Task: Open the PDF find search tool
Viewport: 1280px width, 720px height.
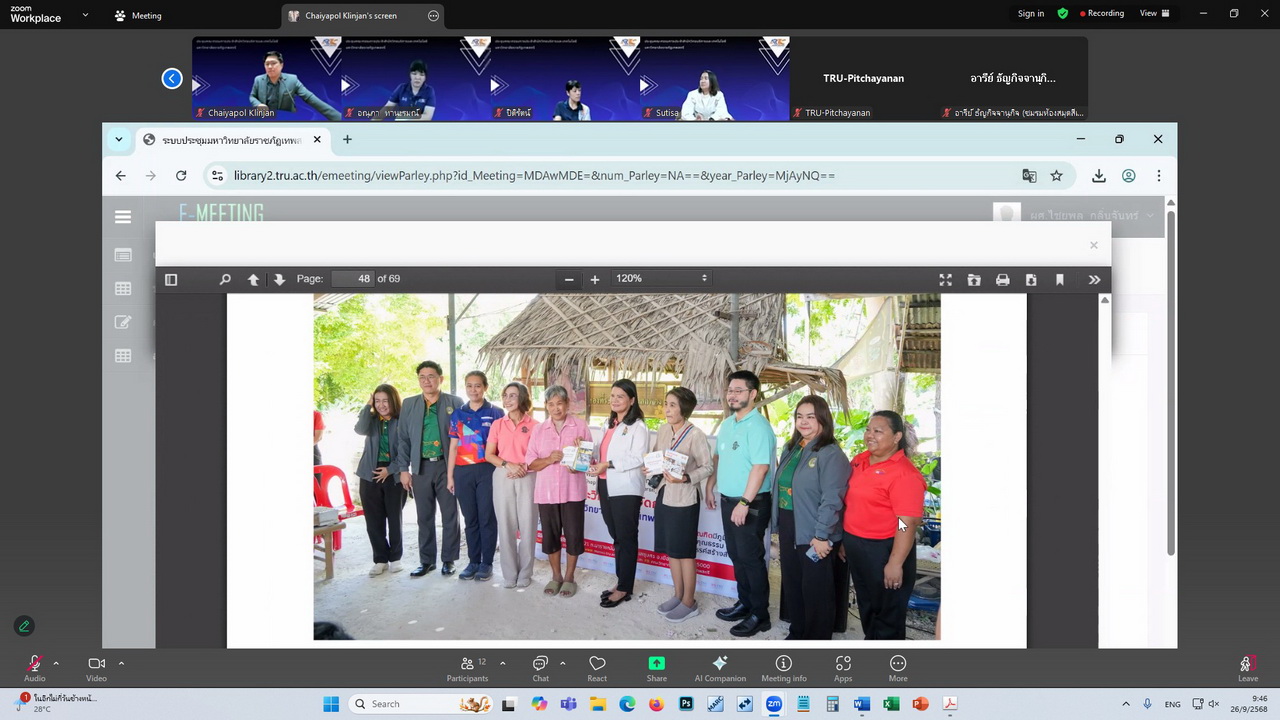Action: [x=225, y=279]
